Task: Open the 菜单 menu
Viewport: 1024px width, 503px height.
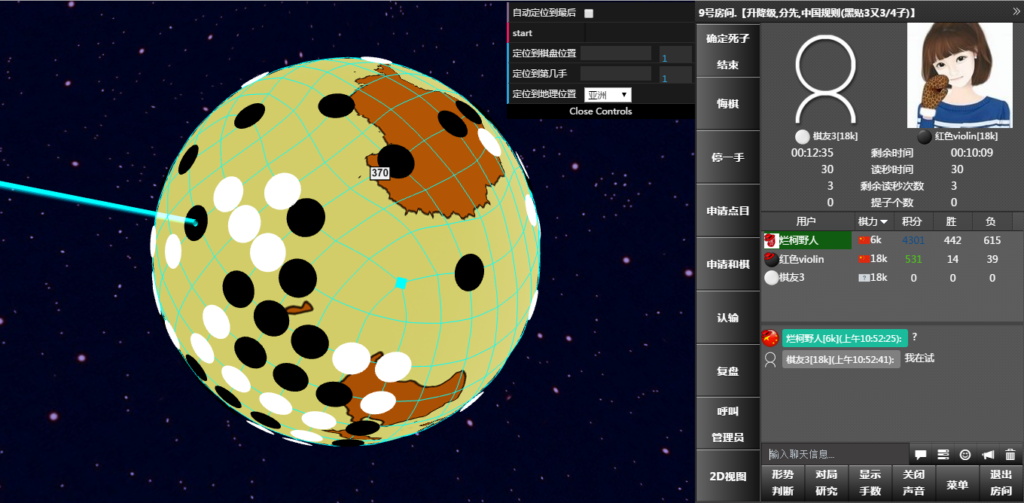Action: tap(958, 484)
